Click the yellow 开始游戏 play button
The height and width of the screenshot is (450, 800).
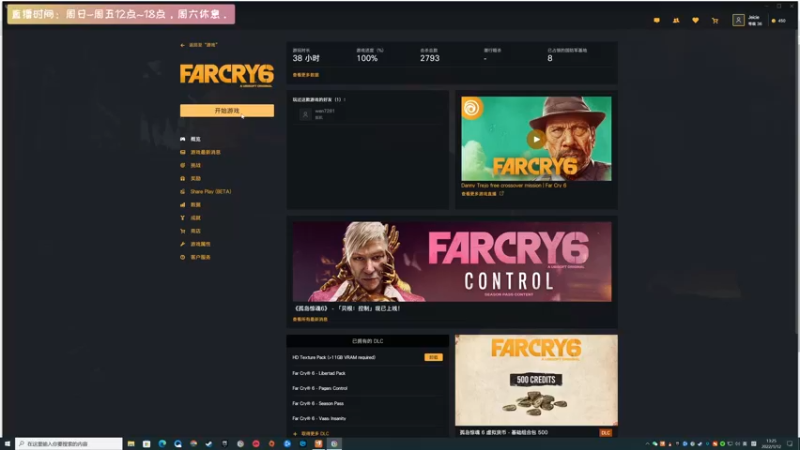point(227,111)
